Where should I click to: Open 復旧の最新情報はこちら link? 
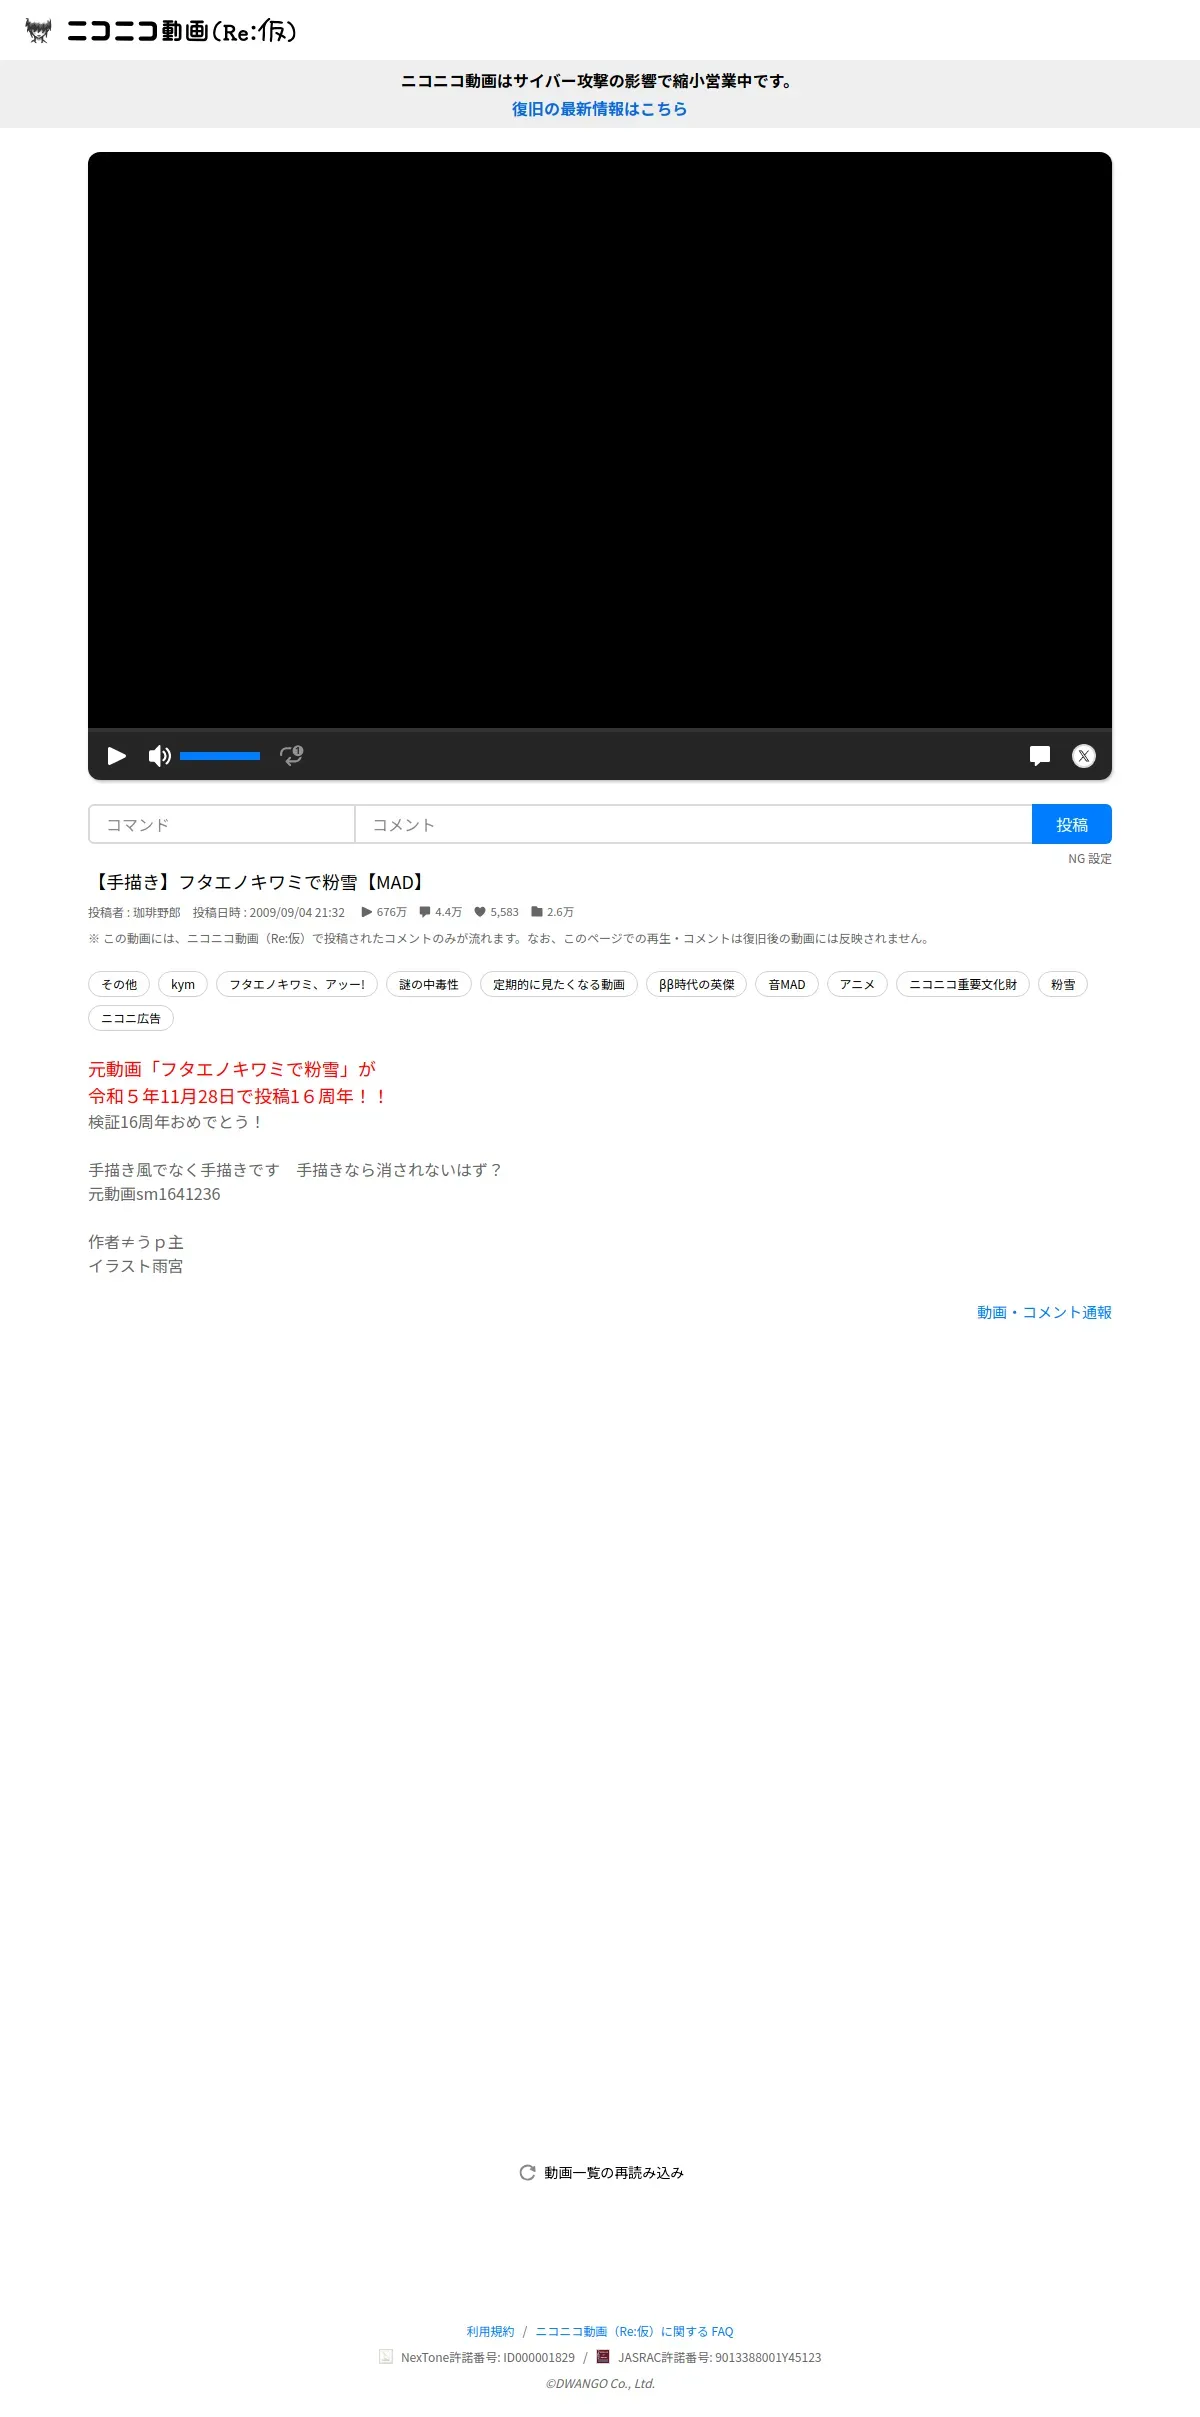pyautogui.click(x=600, y=109)
